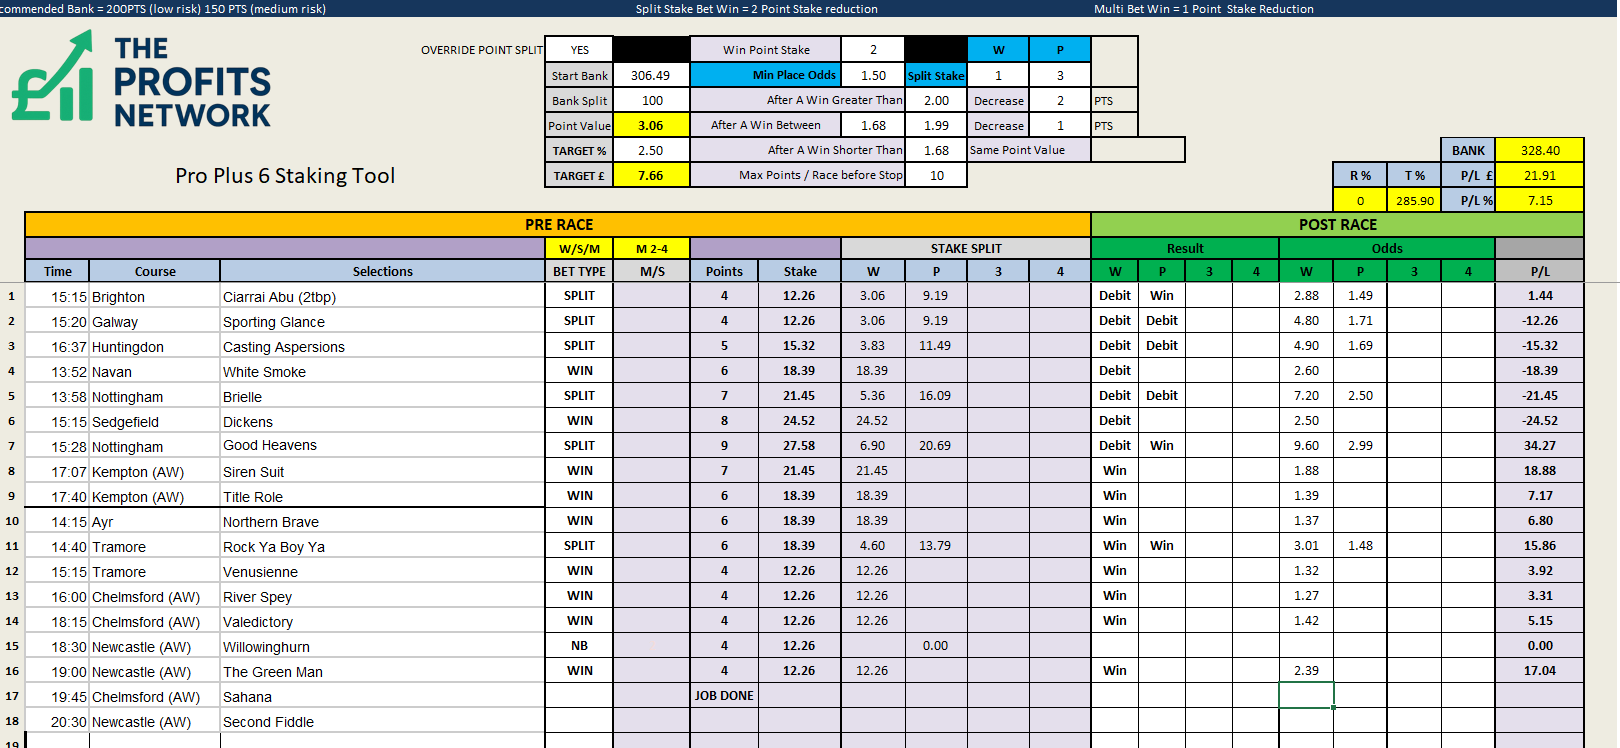
Task: Click the PRE RACE orange header
Action: point(558,225)
